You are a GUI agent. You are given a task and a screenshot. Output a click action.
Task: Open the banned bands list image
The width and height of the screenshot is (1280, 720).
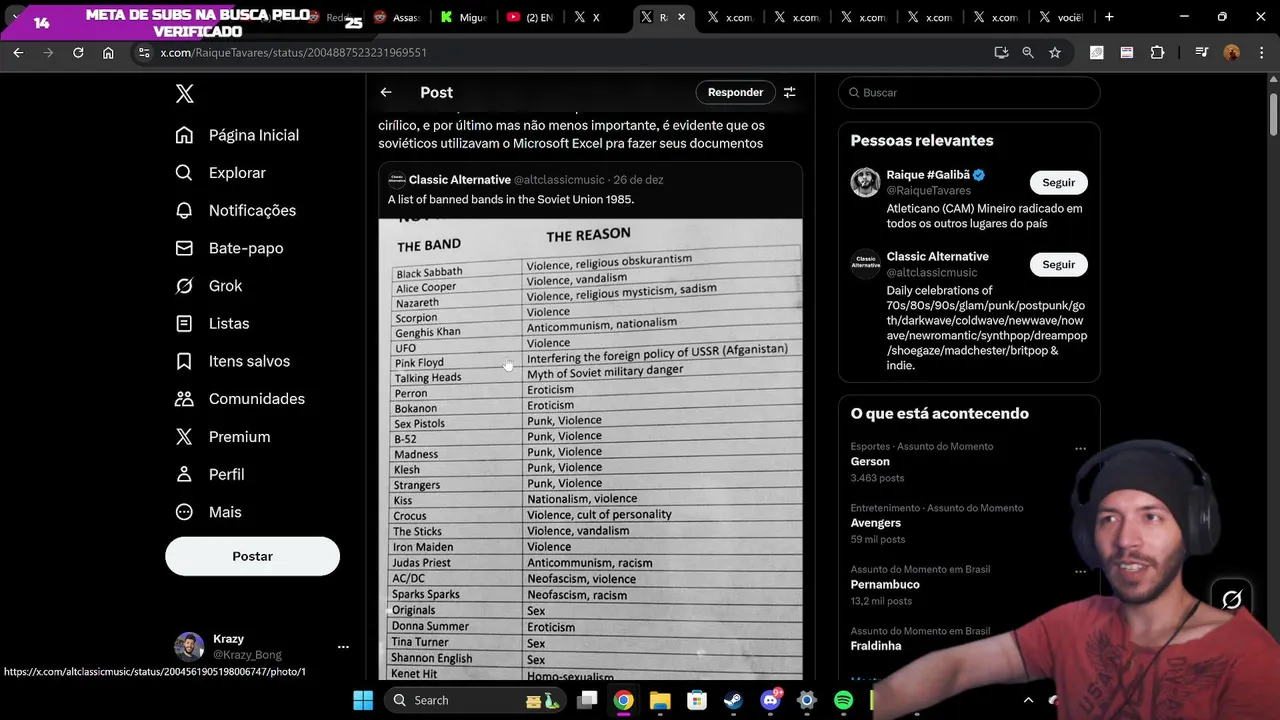click(590, 450)
